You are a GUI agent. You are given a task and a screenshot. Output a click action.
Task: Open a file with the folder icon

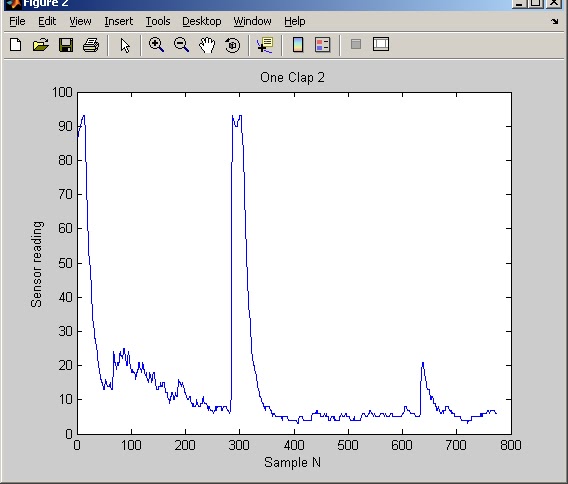41,45
